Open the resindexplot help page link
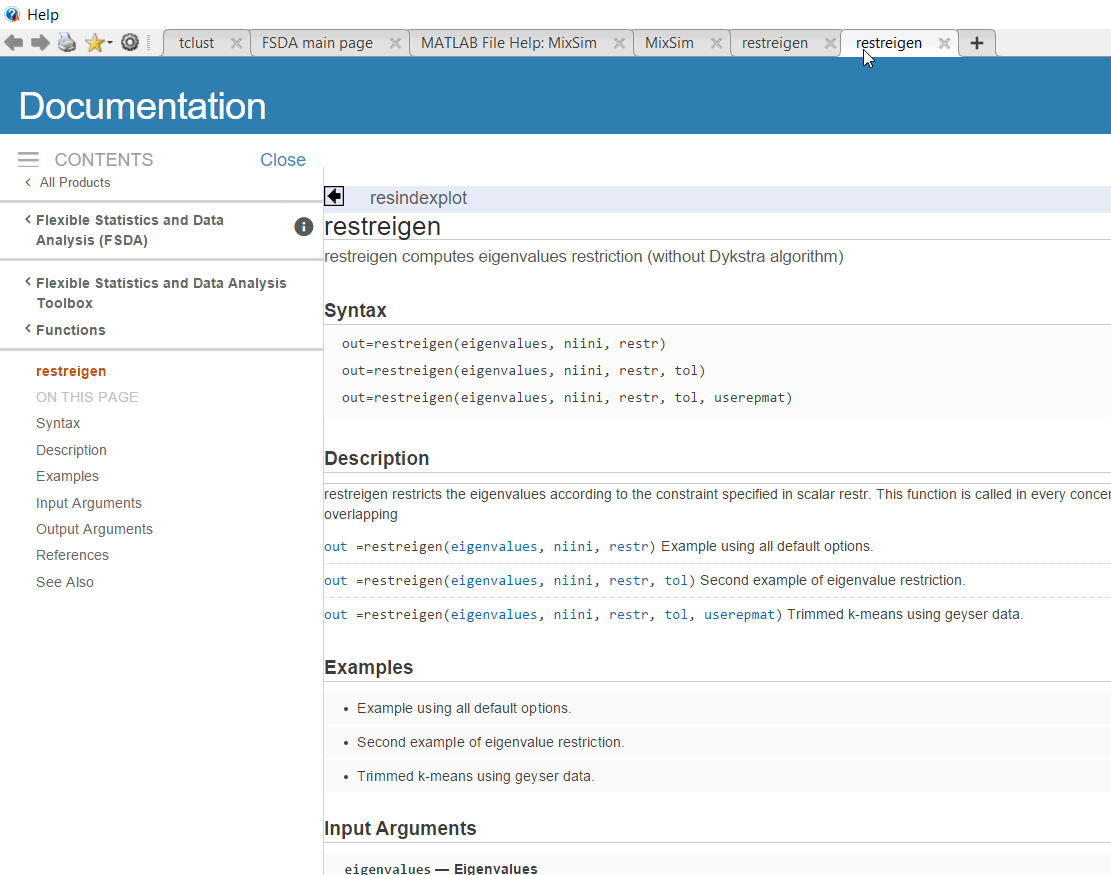Image resolution: width=1111 pixels, height=875 pixels. point(418,197)
